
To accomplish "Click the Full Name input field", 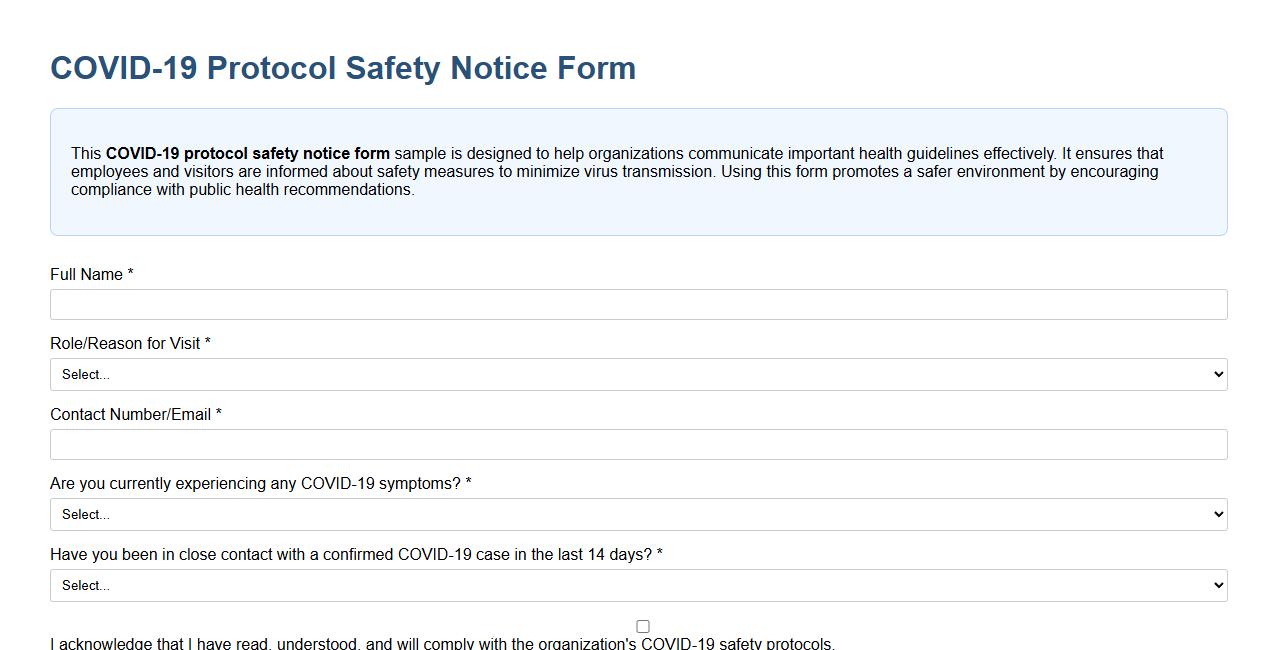I will (x=638, y=304).
